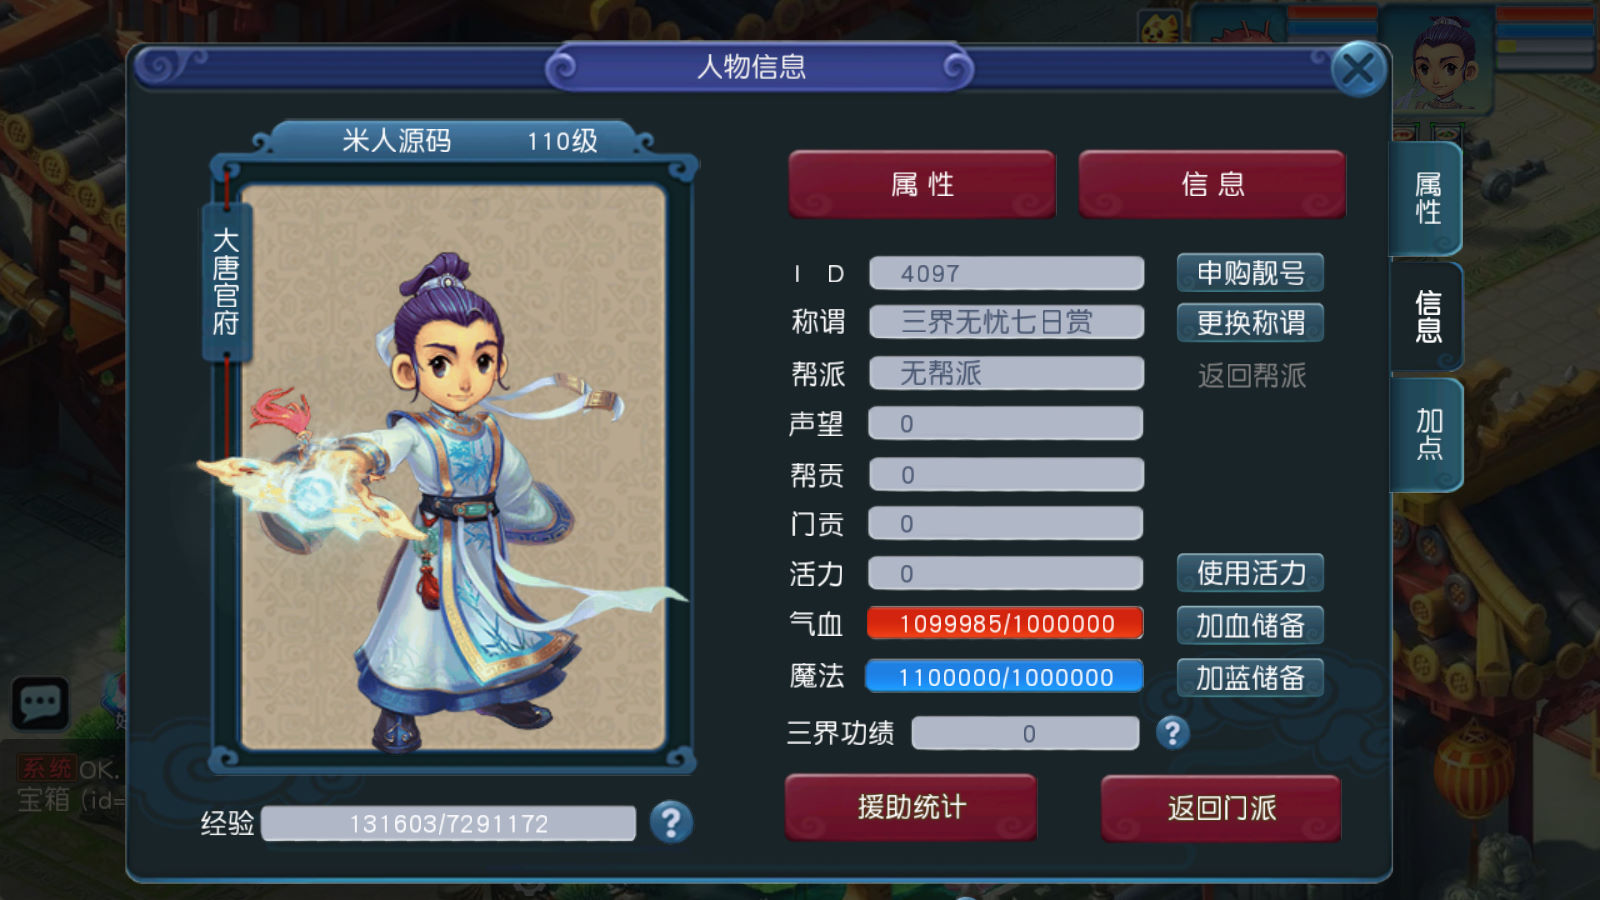
Task: Switch to the 信息 side tab
Action: click(x=1427, y=316)
